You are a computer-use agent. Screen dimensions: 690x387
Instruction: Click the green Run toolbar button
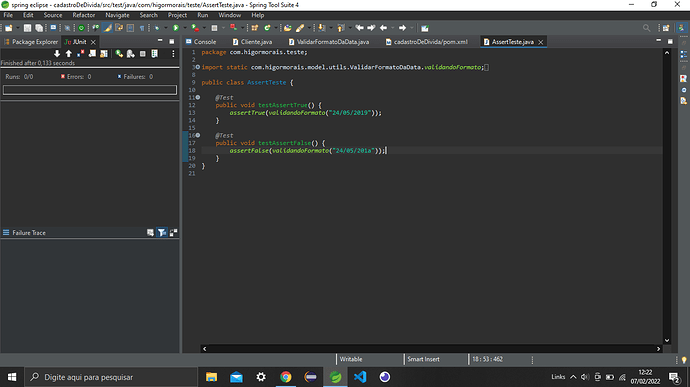pyautogui.click(x=176, y=28)
